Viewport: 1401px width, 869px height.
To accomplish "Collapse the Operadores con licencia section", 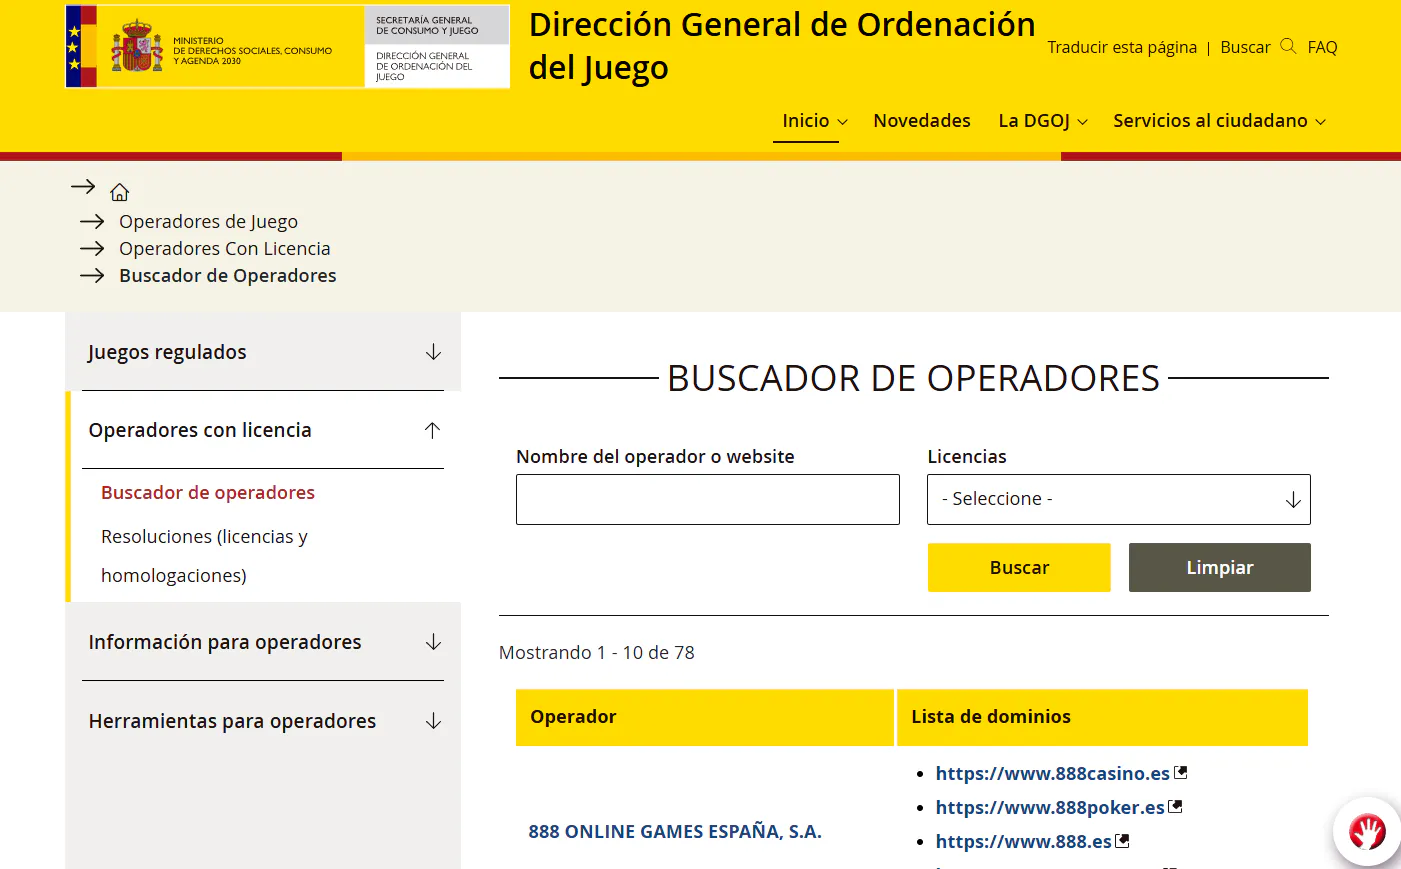I will pos(432,430).
